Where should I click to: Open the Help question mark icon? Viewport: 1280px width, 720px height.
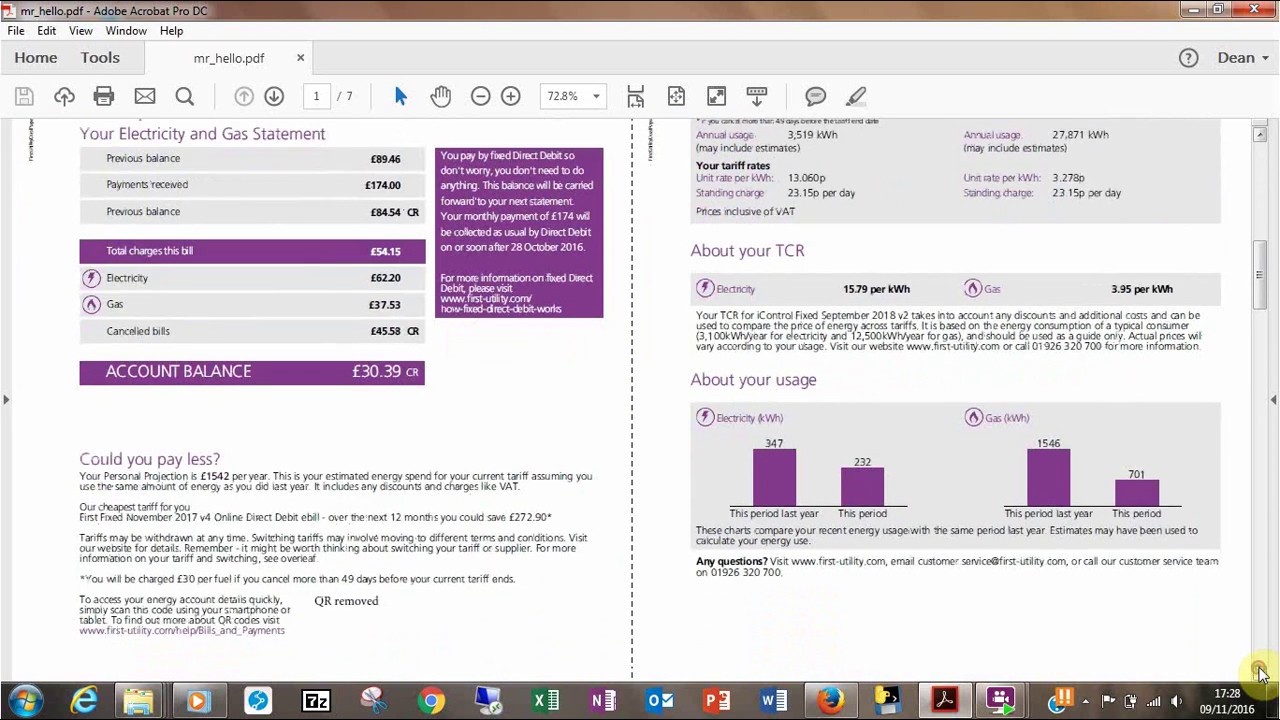pos(1188,58)
